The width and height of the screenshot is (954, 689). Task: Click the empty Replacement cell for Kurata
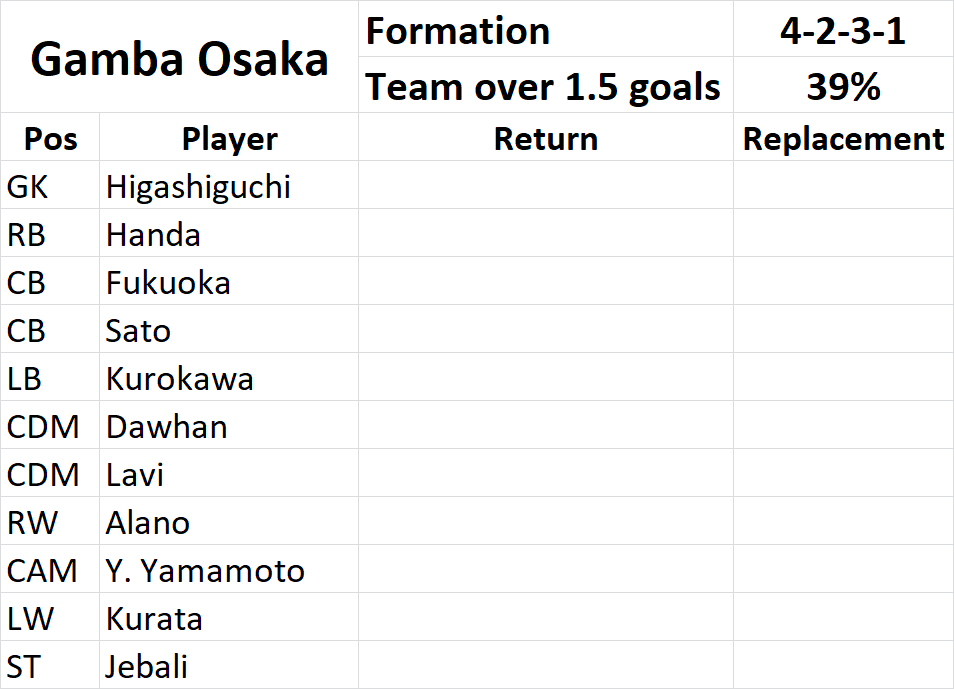point(843,617)
